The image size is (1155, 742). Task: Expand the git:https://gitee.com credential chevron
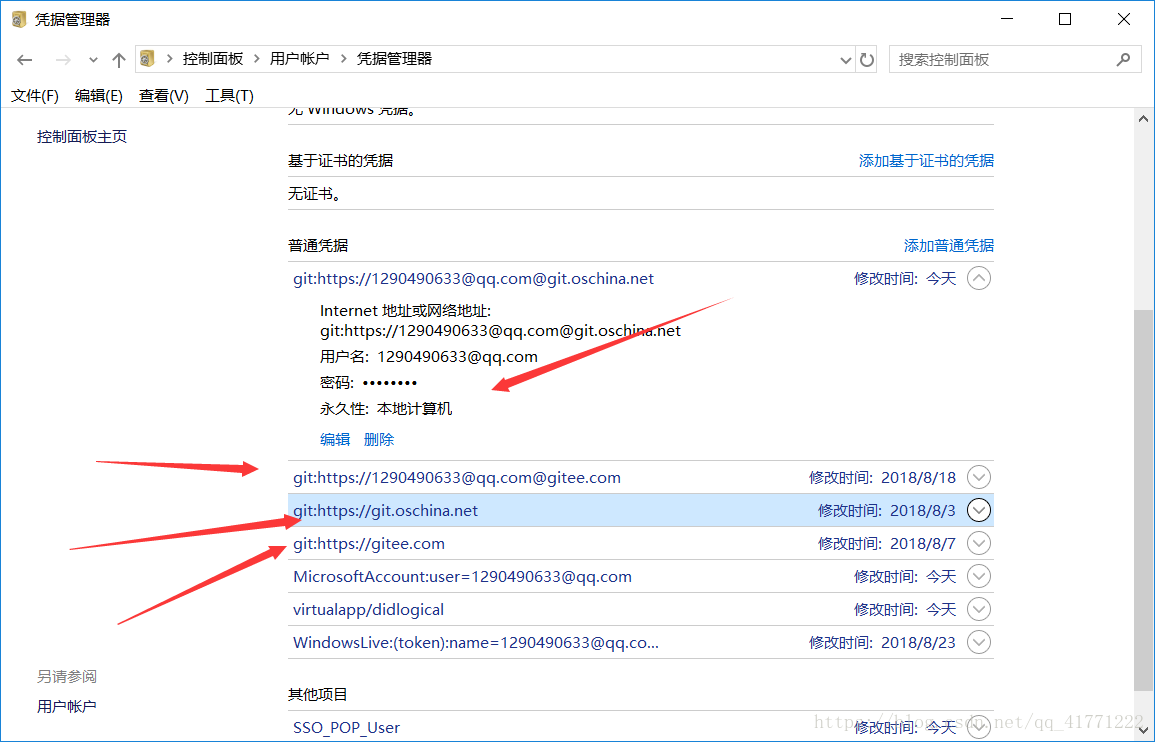click(978, 544)
